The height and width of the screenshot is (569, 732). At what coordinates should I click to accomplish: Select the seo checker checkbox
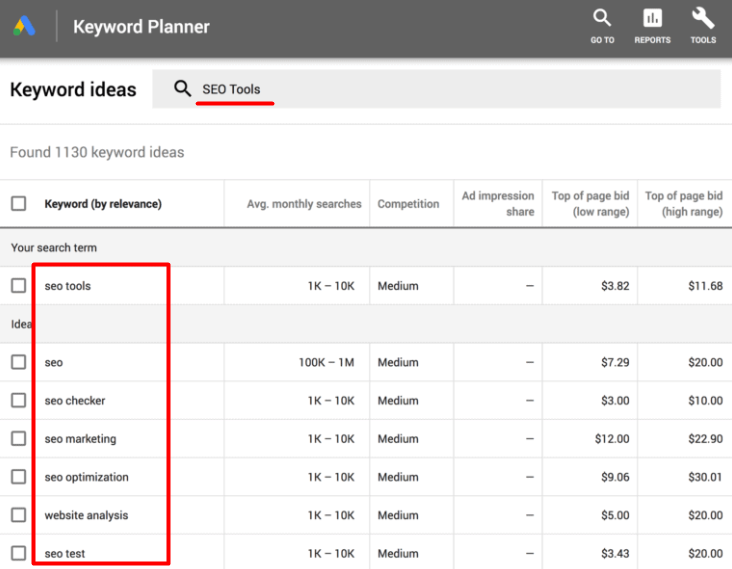coord(18,400)
